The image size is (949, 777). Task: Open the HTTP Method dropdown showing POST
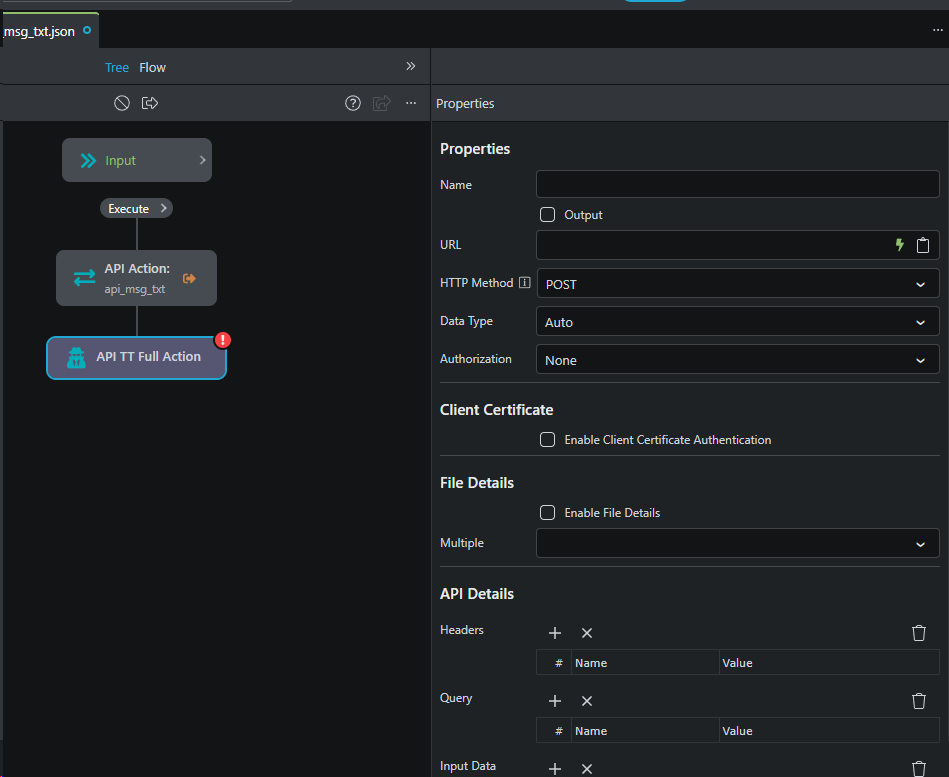(x=738, y=284)
